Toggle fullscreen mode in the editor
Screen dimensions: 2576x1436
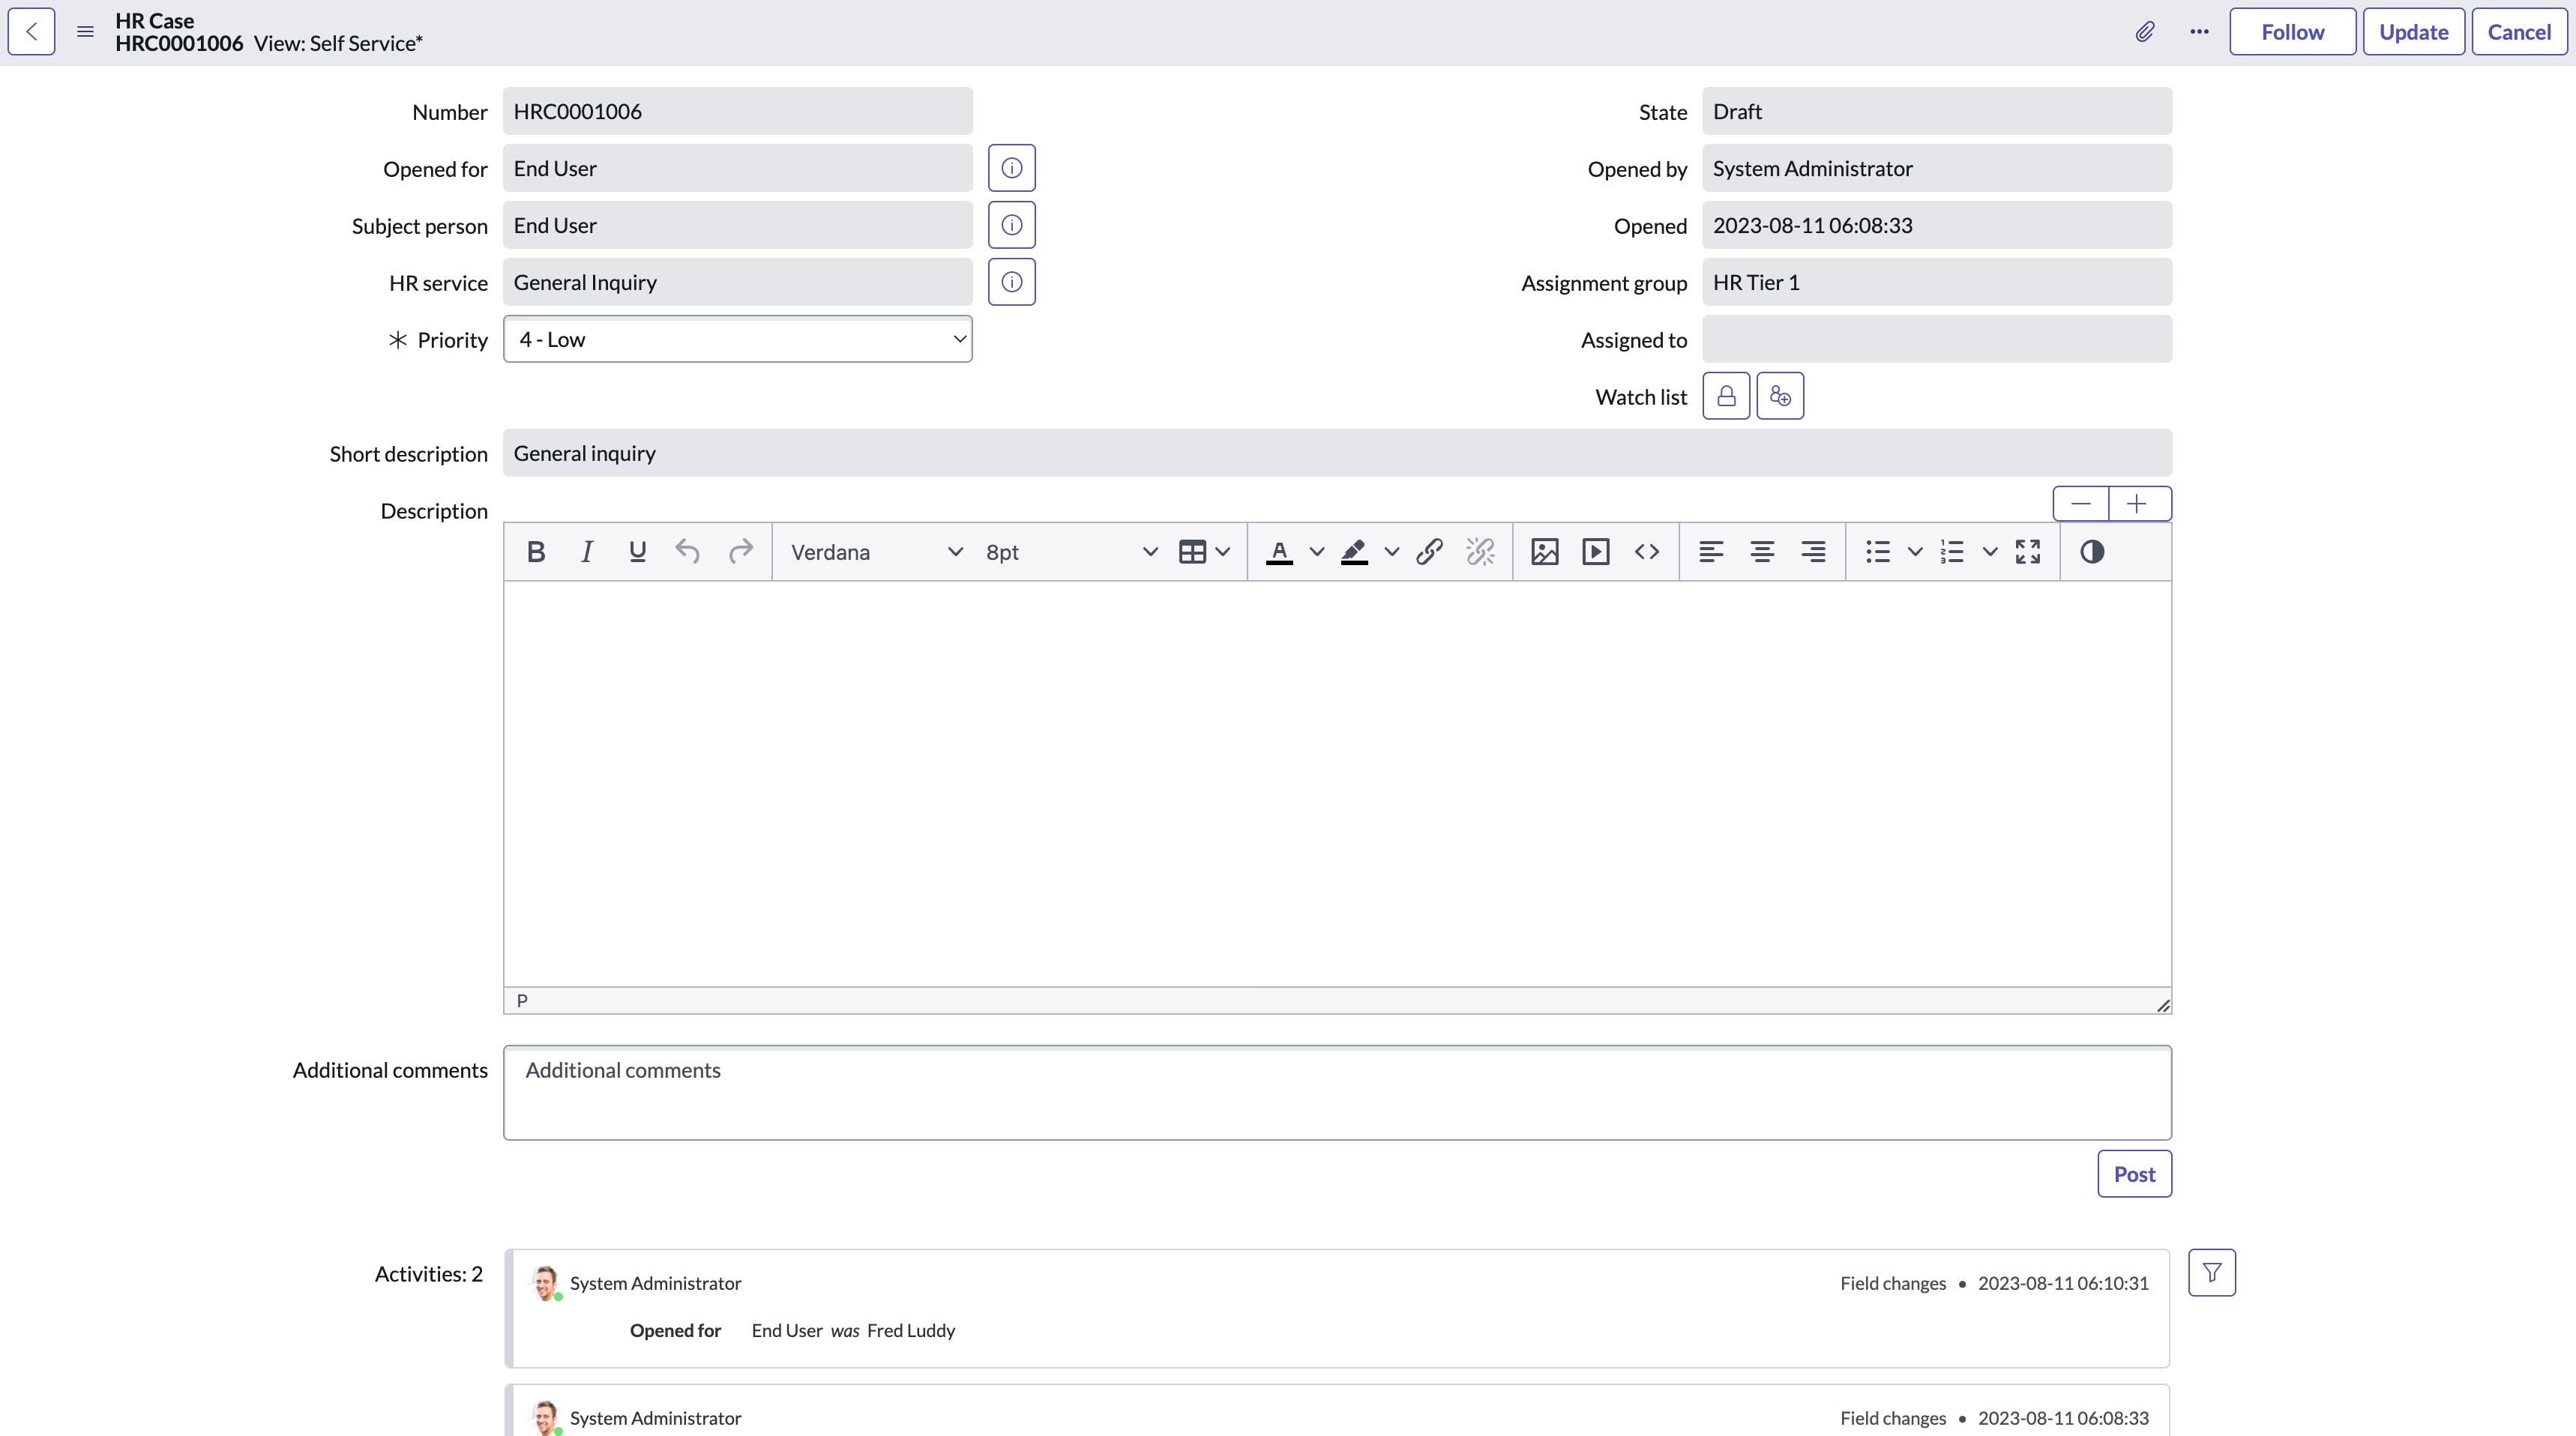(x=2028, y=552)
